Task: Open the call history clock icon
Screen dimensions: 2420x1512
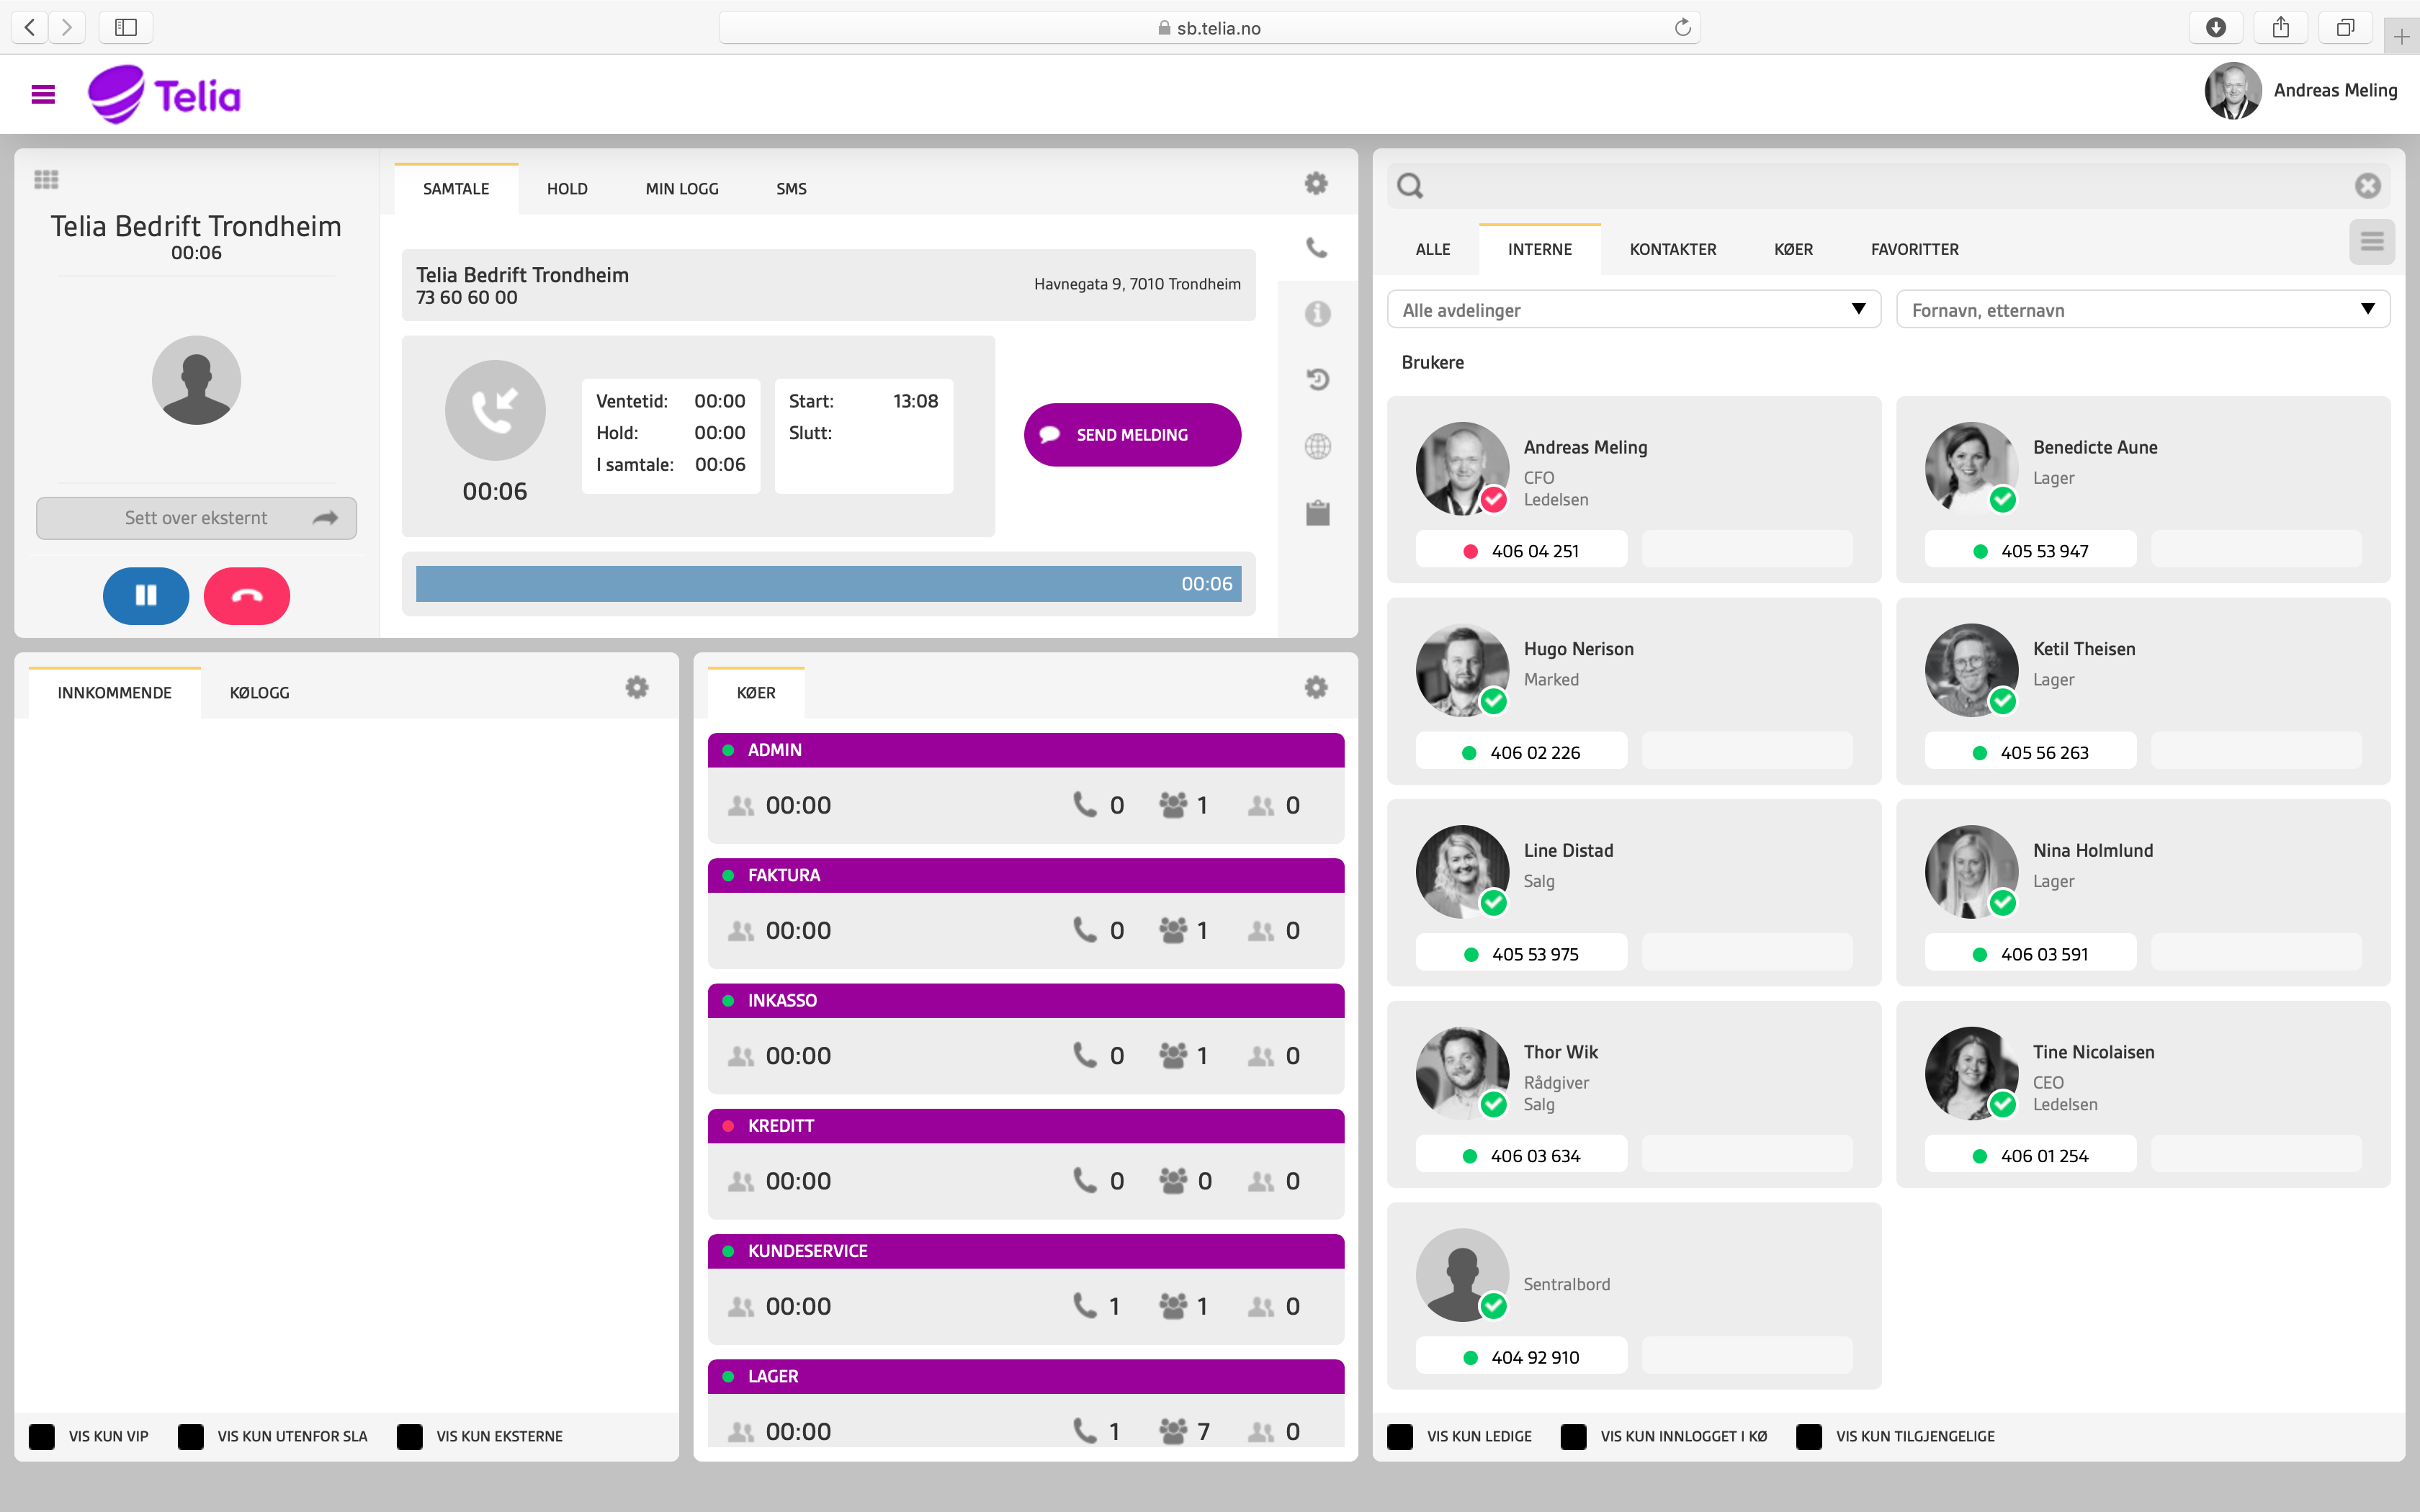Action: (1317, 380)
